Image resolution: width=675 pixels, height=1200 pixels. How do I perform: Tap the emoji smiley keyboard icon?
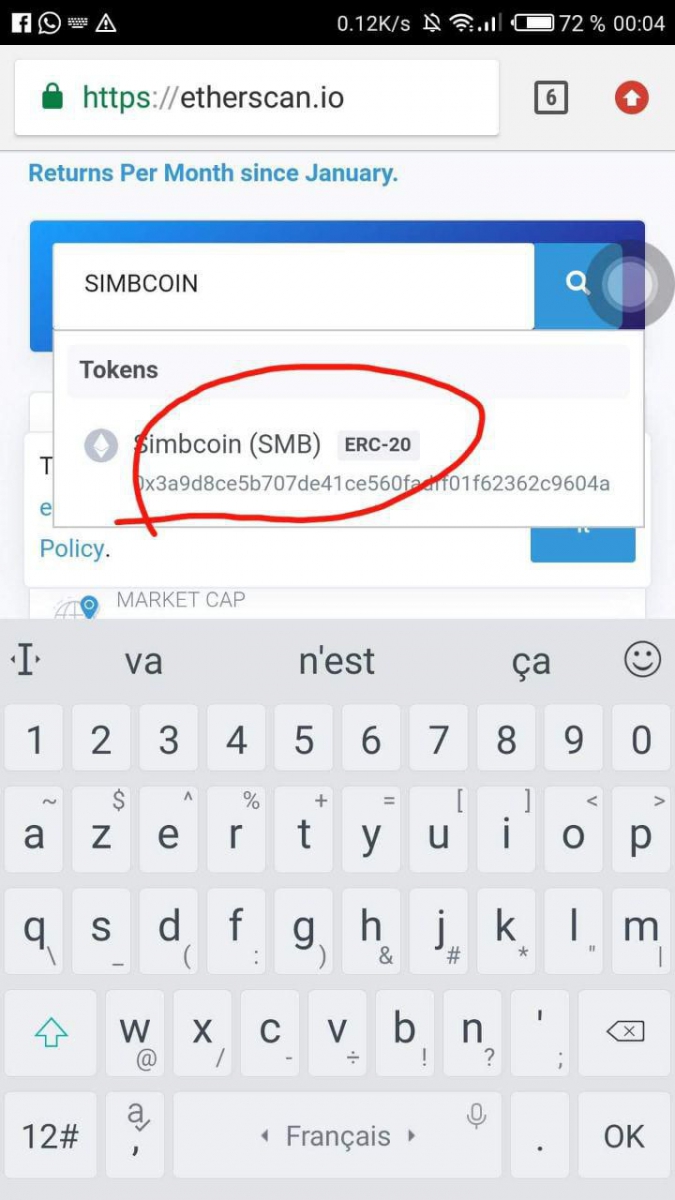[x=642, y=659]
